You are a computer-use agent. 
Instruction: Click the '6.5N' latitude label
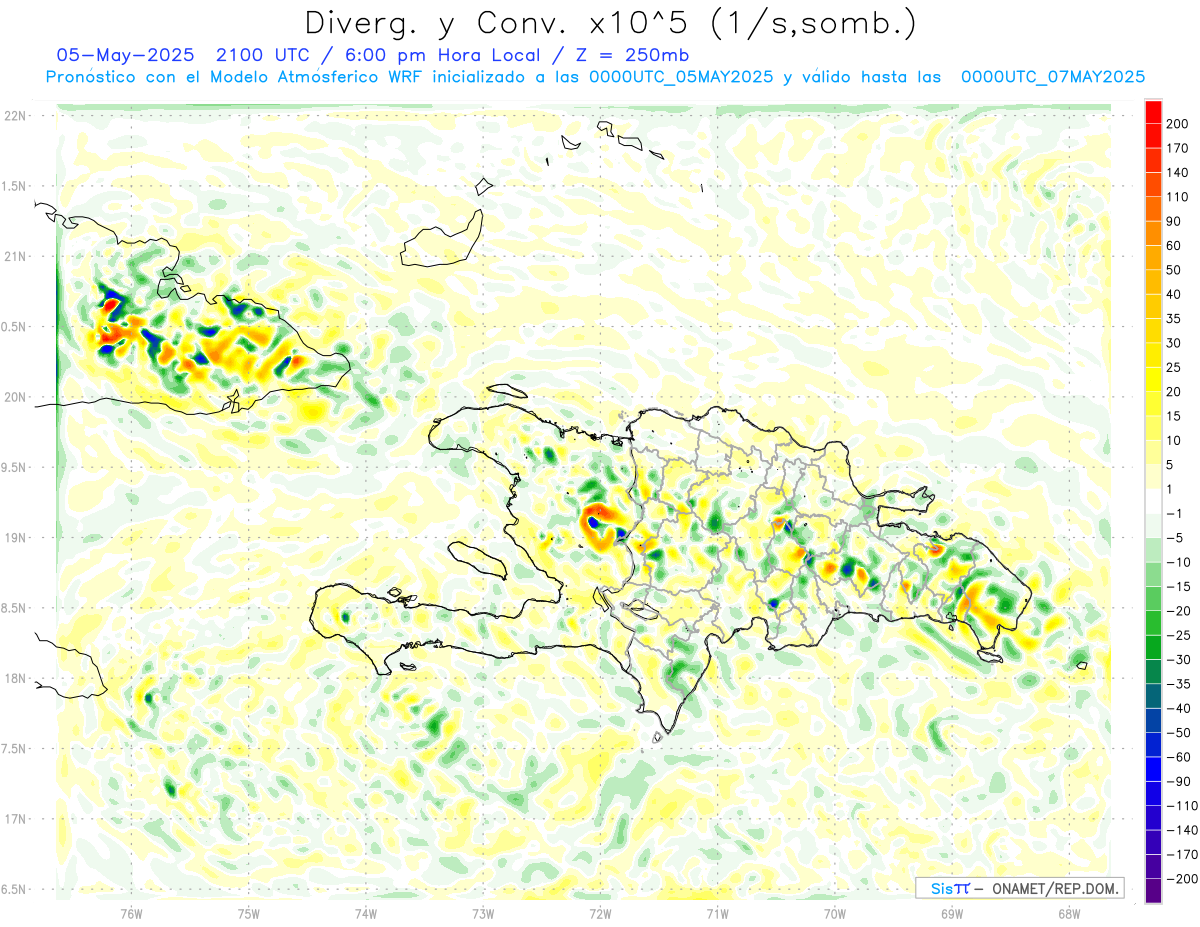point(14,890)
